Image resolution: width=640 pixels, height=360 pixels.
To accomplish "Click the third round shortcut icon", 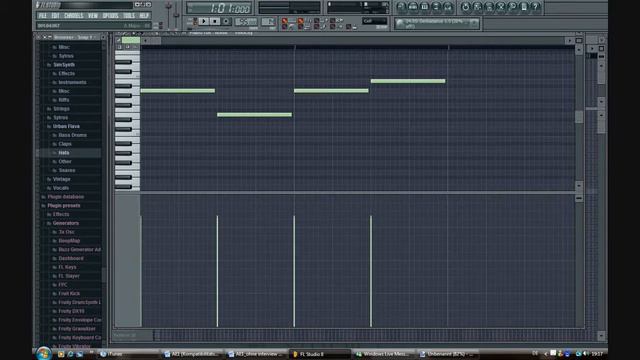I will tap(424, 7).
